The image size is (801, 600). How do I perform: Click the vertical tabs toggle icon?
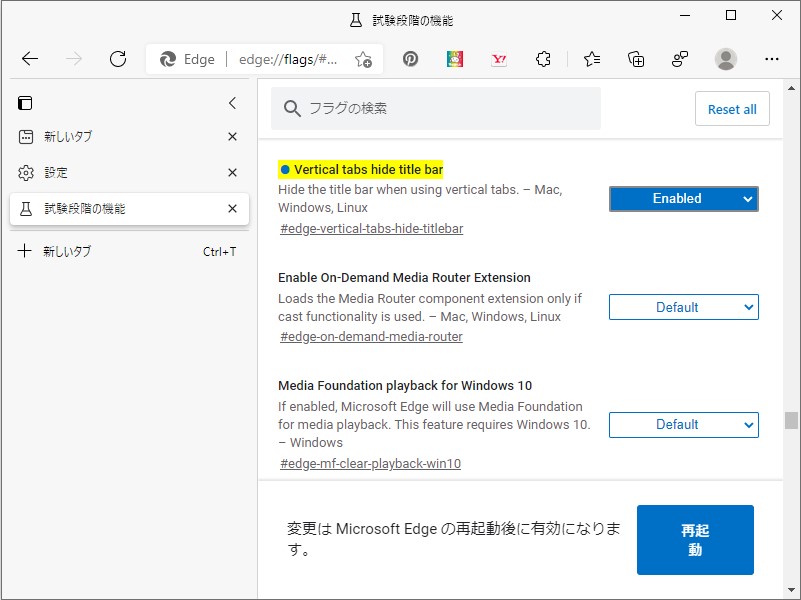coord(25,103)
